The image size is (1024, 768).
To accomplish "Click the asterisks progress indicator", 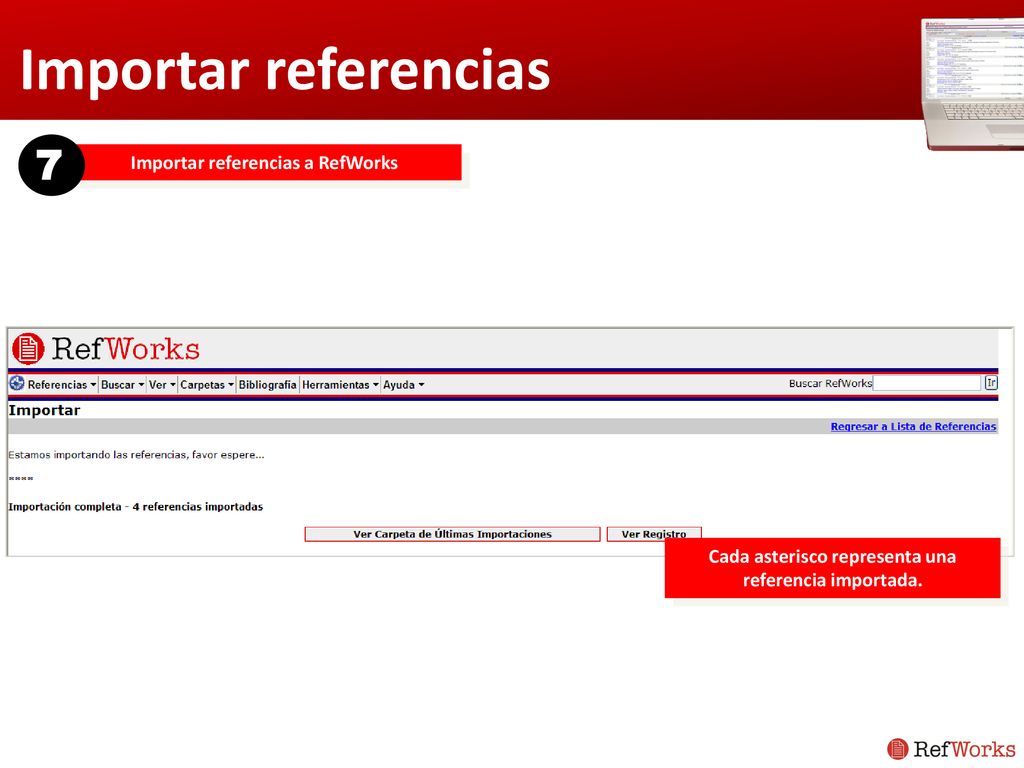I will coord(21,479).
